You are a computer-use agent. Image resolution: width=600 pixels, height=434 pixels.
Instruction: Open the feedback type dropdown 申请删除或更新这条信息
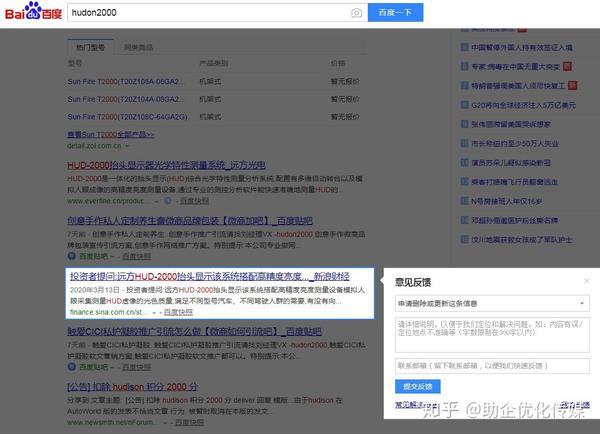pos(492,303)
